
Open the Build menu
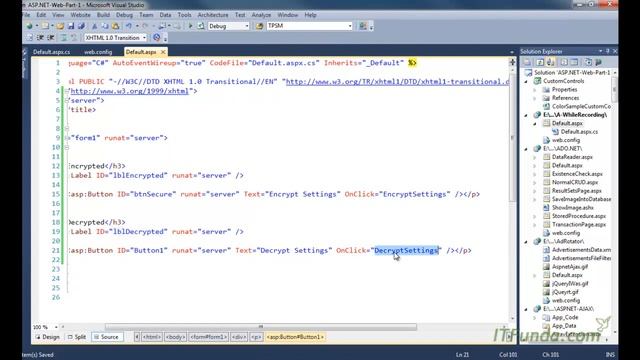pyautogui.click(x=103, y=15)
